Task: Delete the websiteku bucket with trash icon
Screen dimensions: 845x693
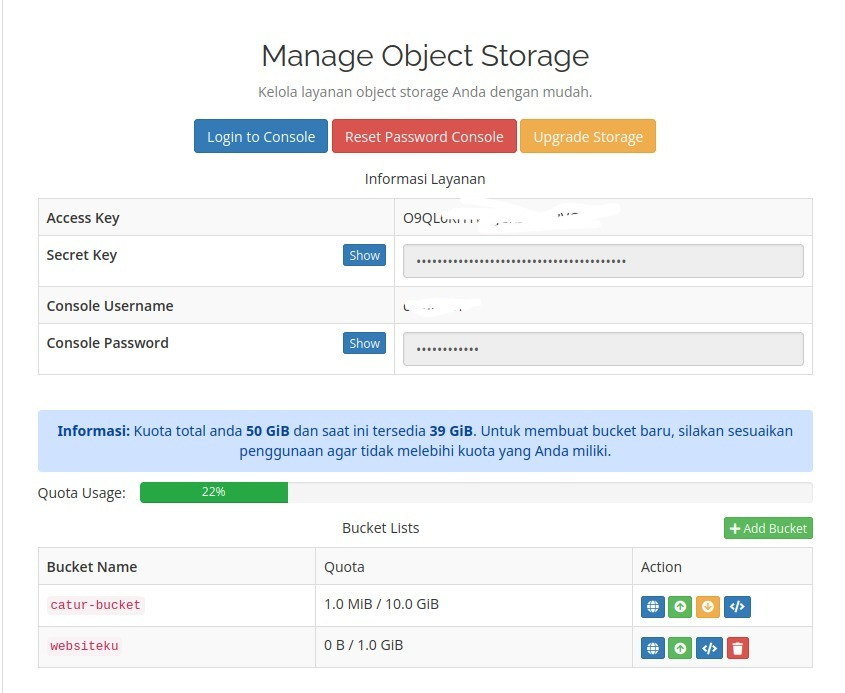Action: click(737, 648)
